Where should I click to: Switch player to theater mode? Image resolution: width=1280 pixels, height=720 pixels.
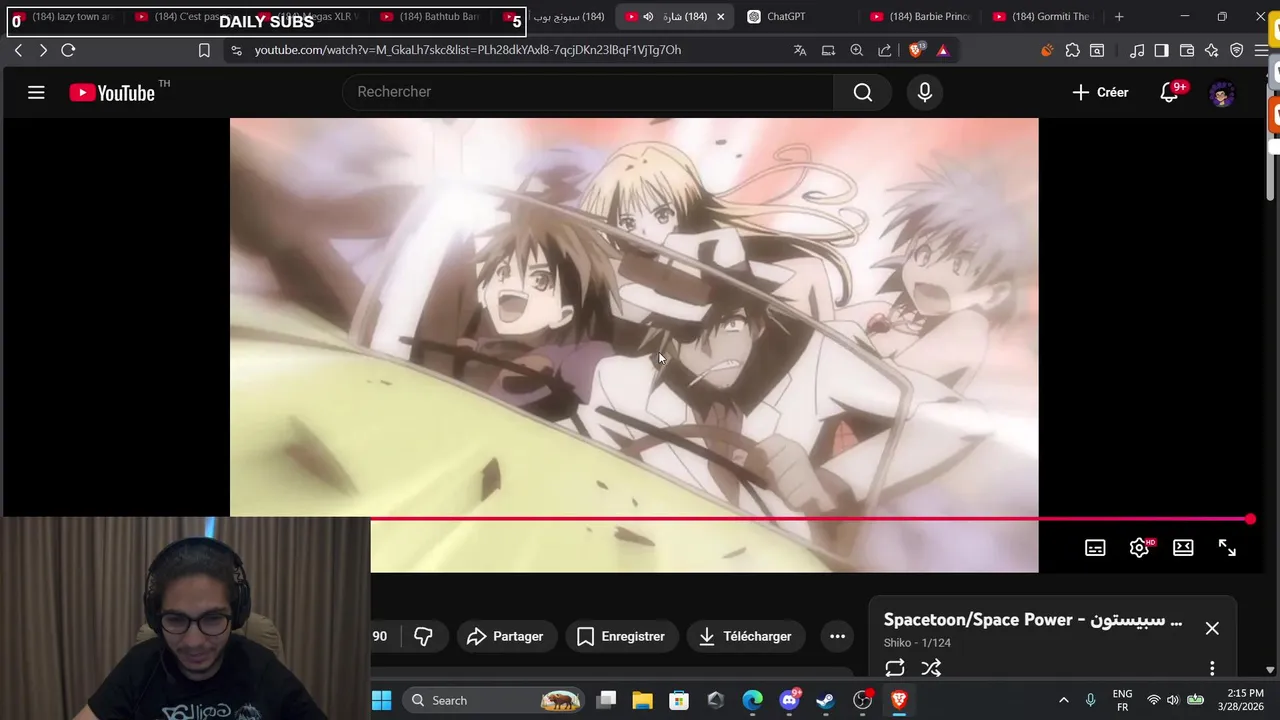[1183, 548]
